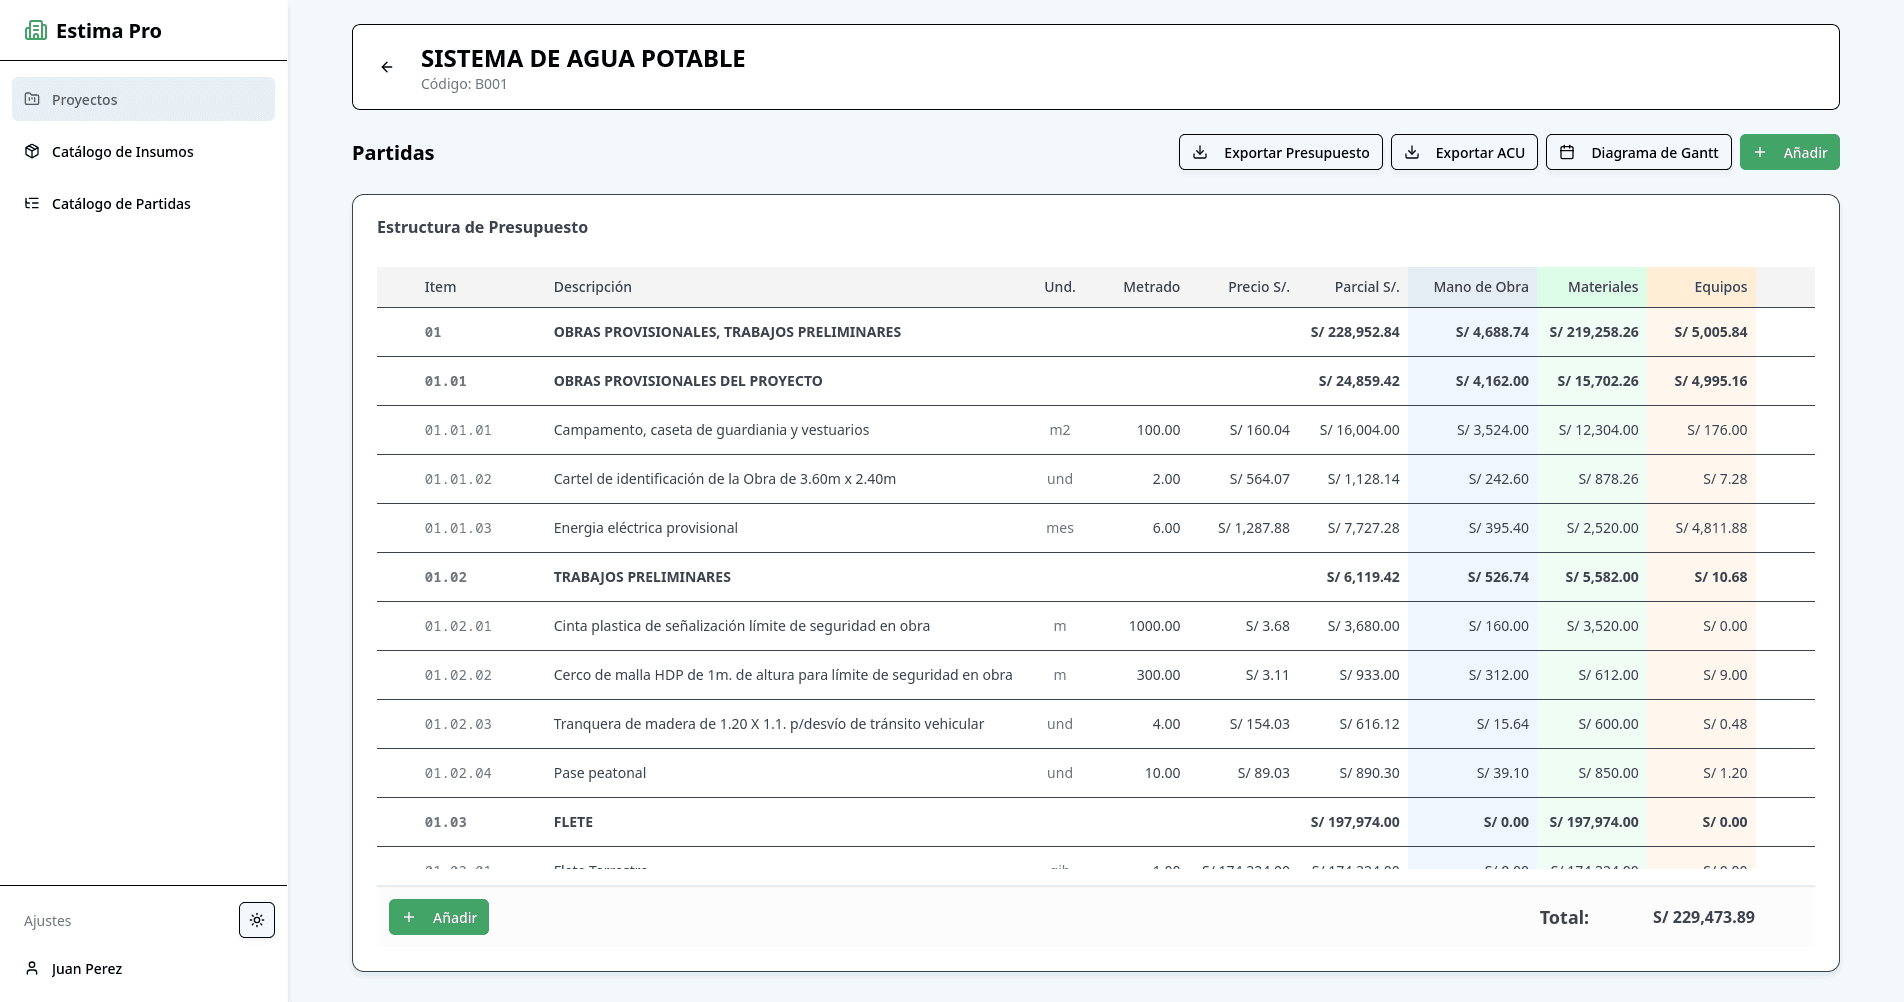Click the top green Añadir button
The image size is (1904, 1002).
point(1789,152)
